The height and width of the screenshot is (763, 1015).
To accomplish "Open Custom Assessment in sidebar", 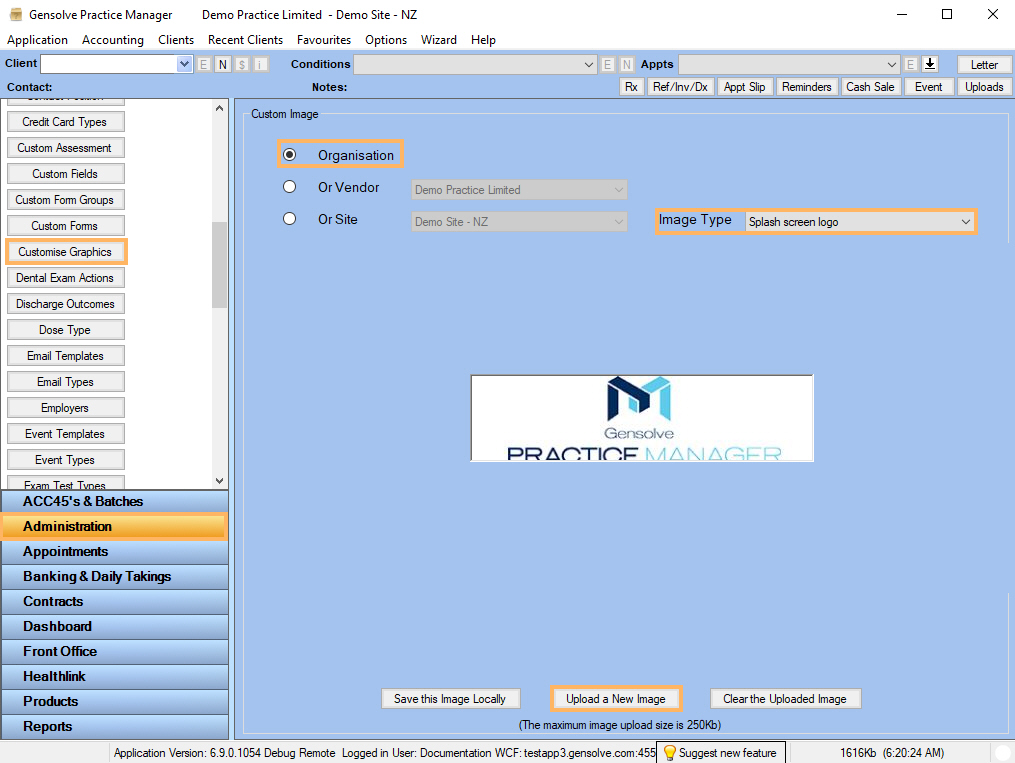I will point(65,148).
